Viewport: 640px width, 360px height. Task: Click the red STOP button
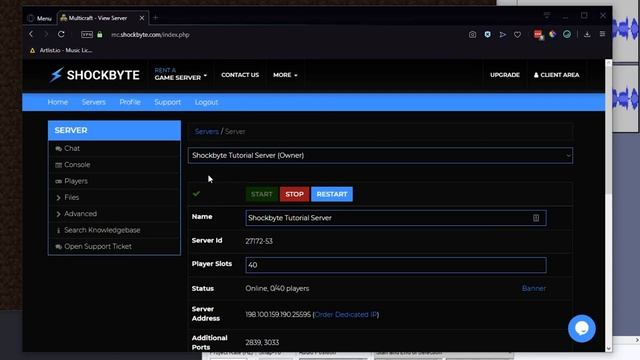pos(294,194)
